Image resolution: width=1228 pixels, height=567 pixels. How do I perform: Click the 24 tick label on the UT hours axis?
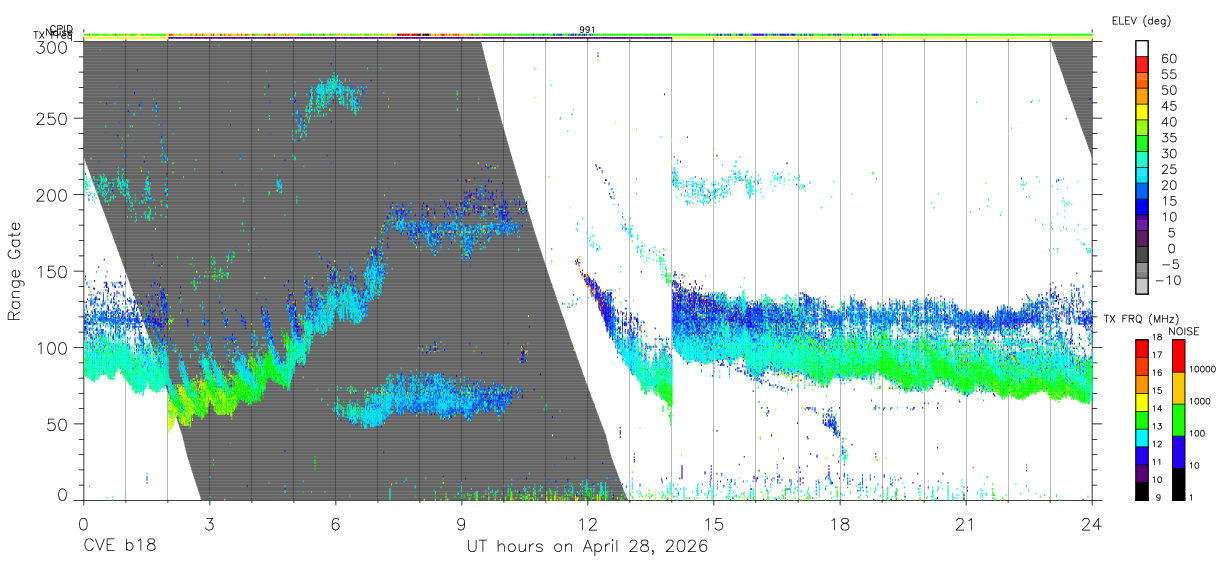point(1092,524)
